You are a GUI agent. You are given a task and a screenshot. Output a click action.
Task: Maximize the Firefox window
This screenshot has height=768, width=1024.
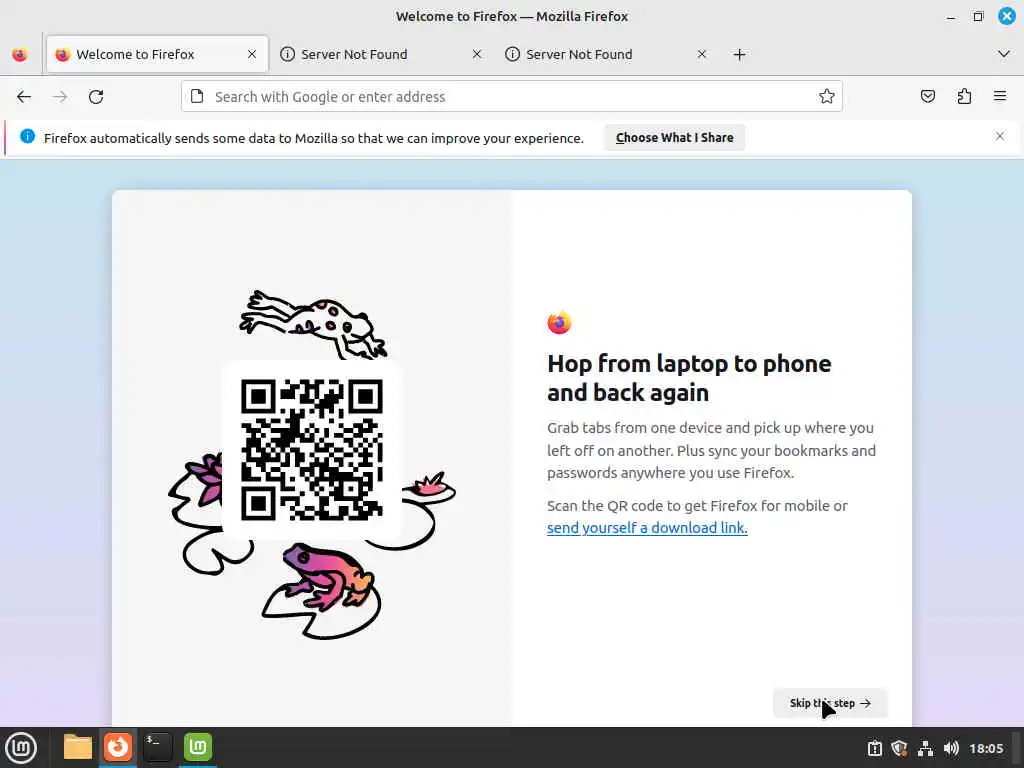[x=978, y=17]
